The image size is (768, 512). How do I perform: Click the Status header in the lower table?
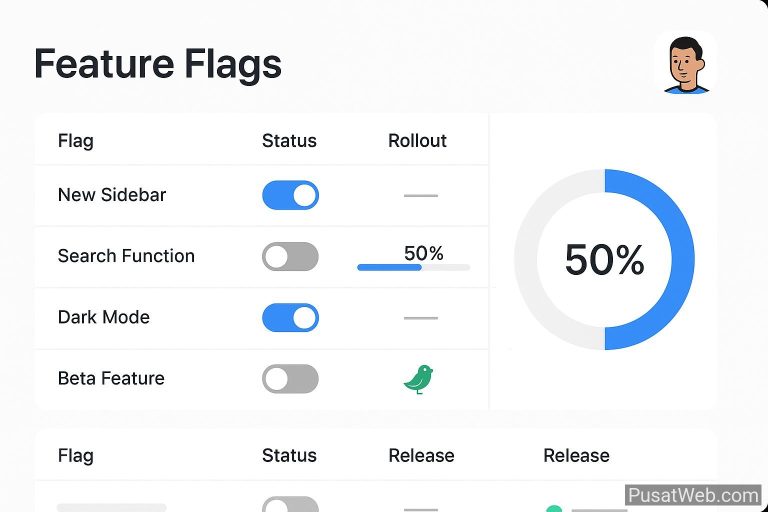pyautogui.click(x=289, y=455)
